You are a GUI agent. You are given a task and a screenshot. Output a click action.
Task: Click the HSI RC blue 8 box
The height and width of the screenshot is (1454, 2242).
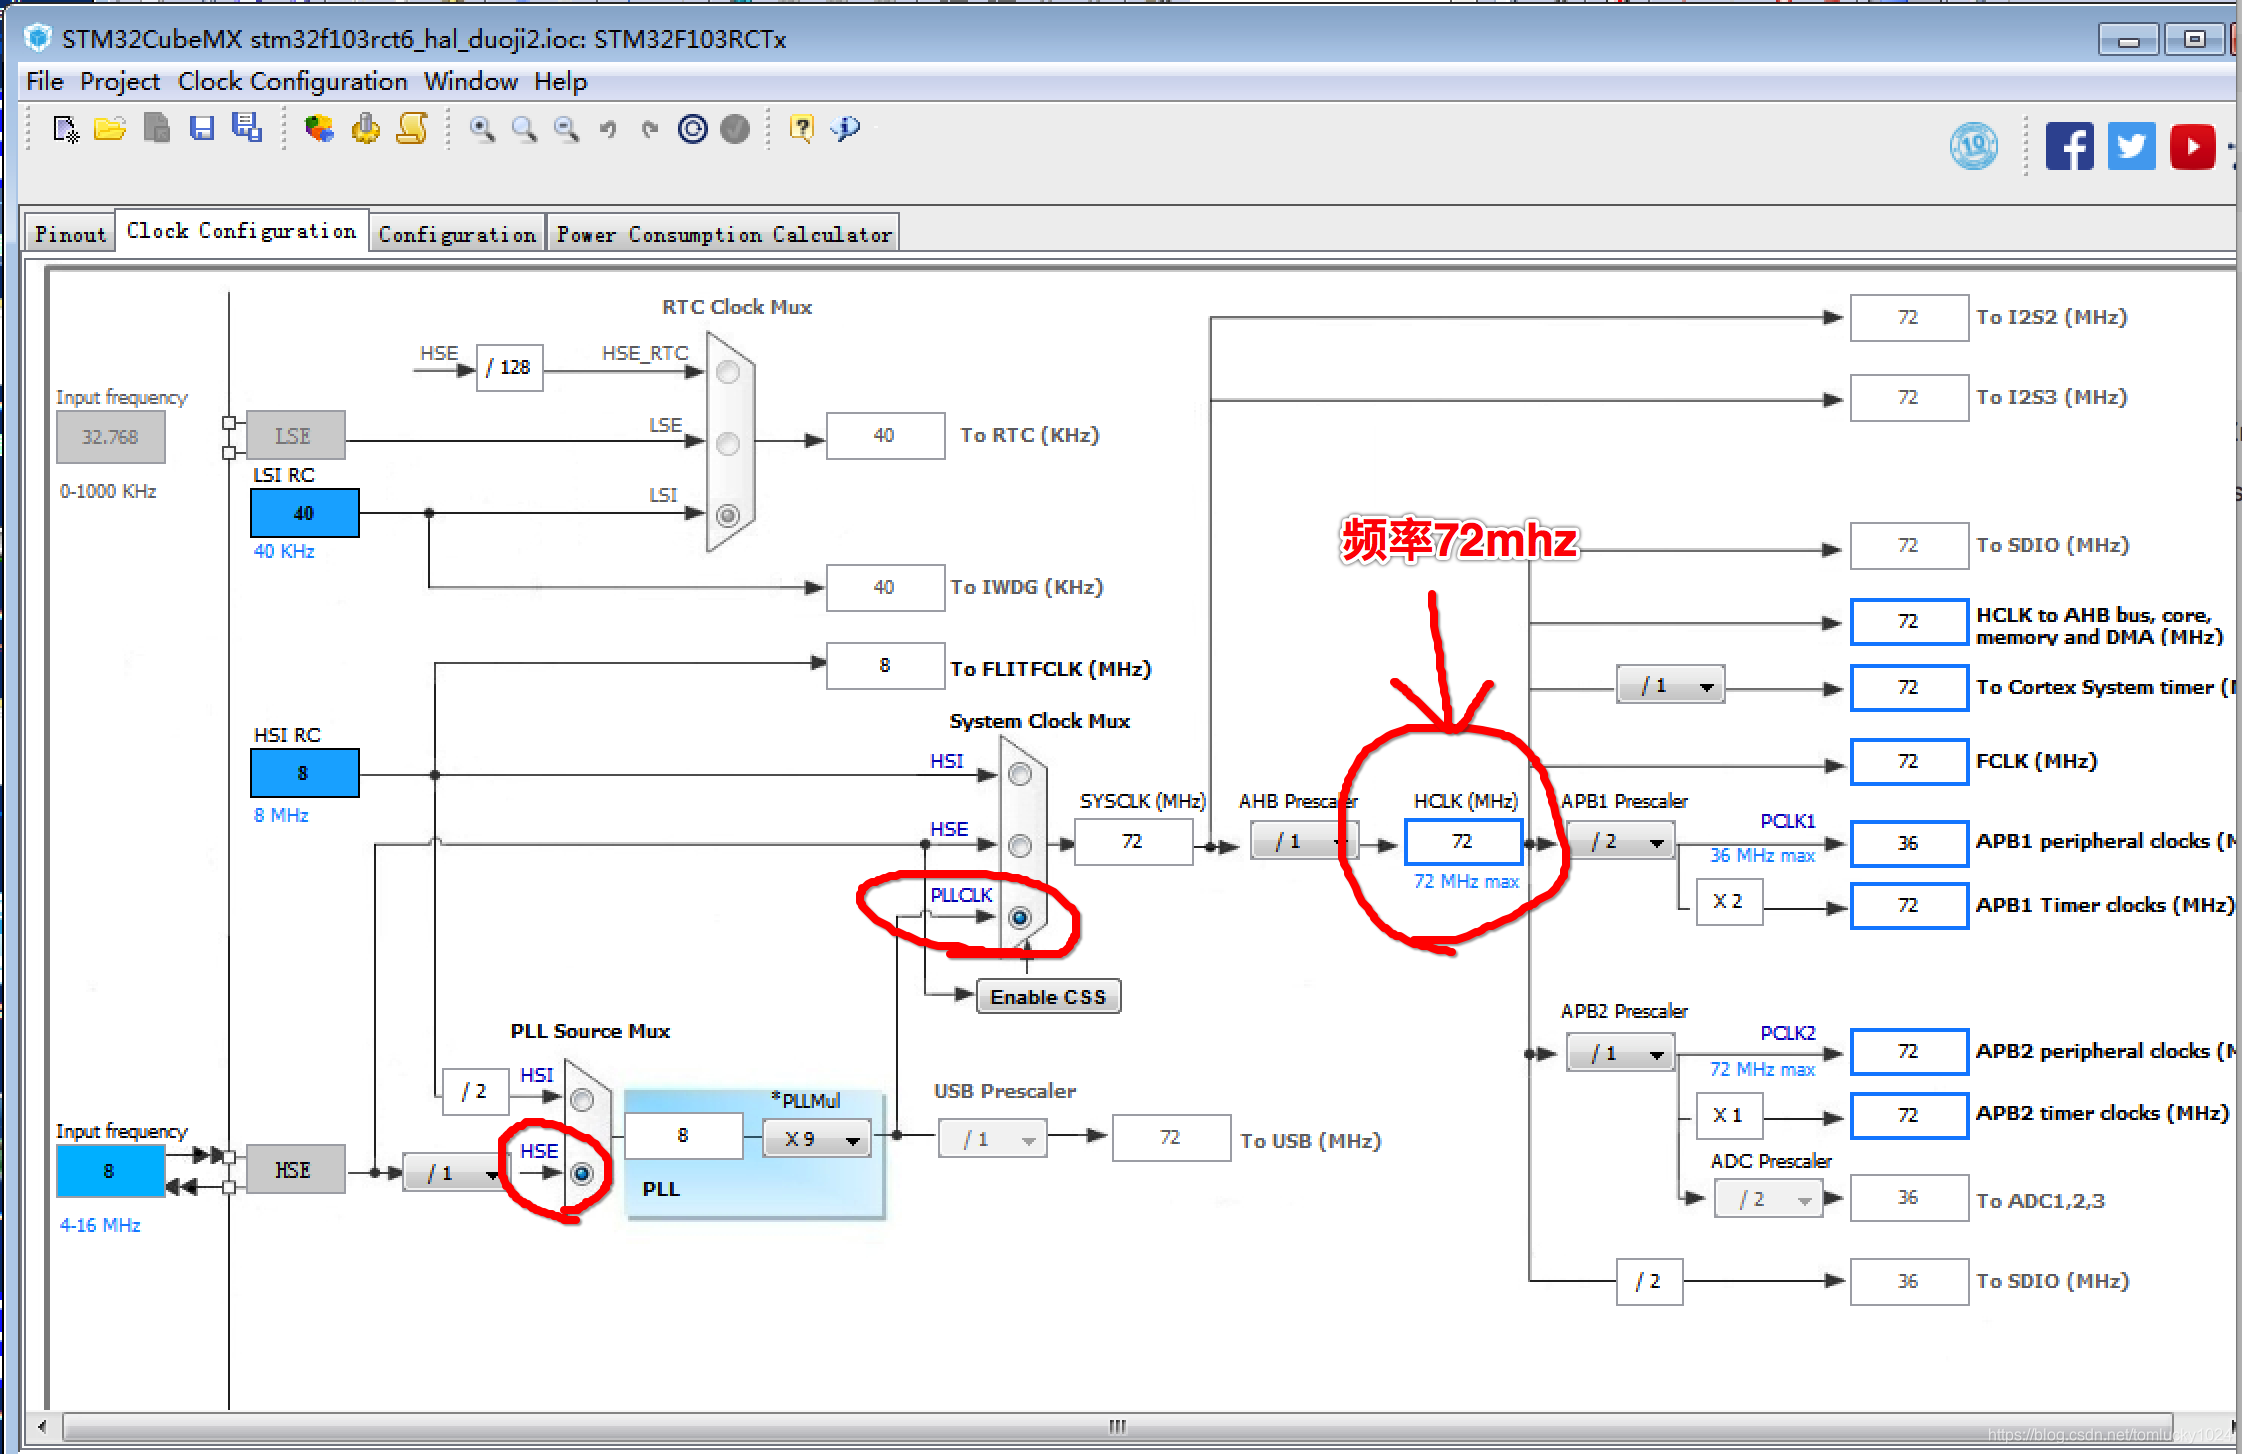[304, 773]
